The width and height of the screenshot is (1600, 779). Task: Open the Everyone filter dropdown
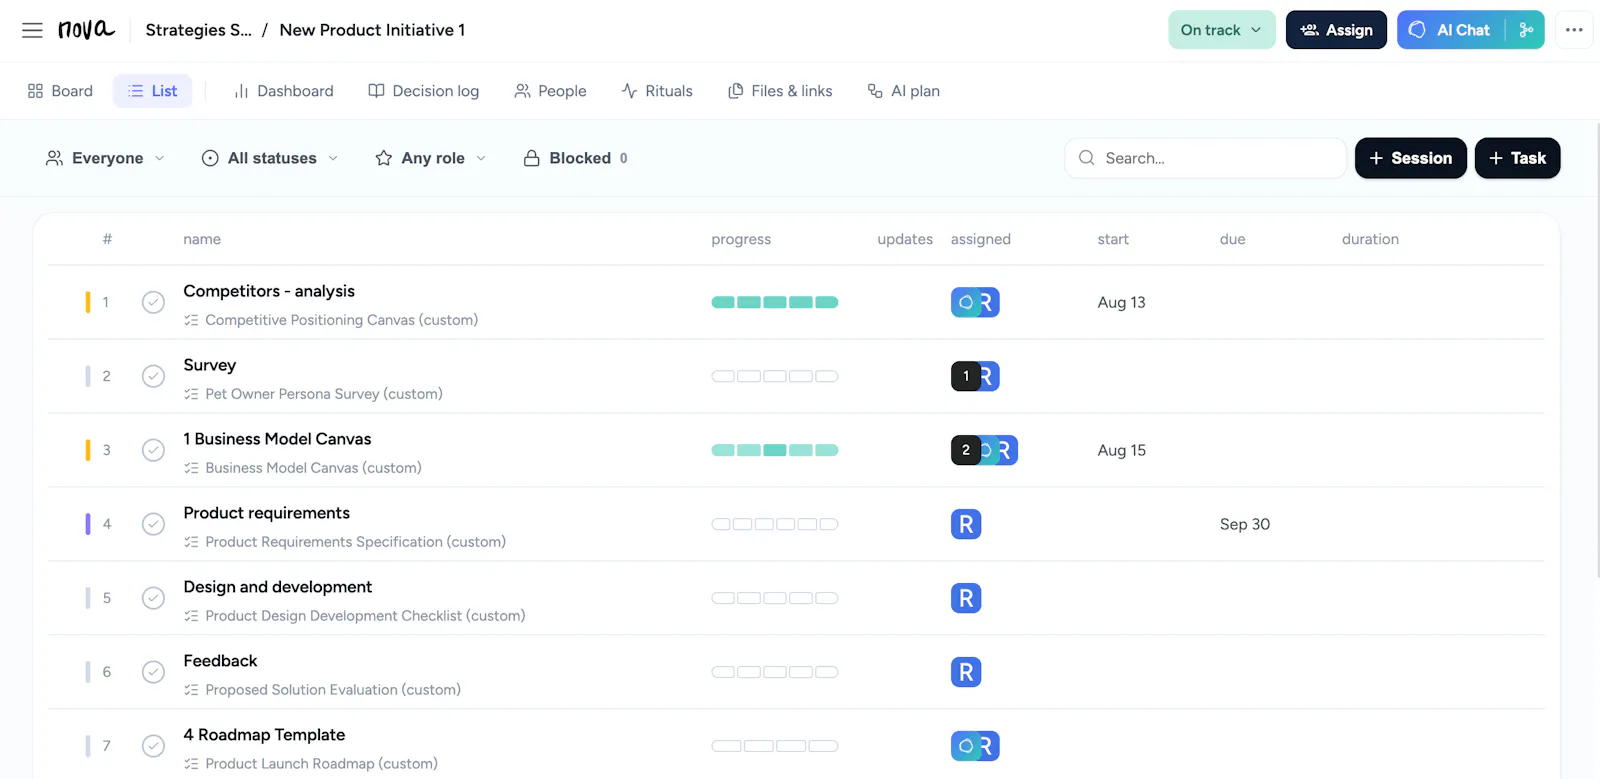(105, 158)
